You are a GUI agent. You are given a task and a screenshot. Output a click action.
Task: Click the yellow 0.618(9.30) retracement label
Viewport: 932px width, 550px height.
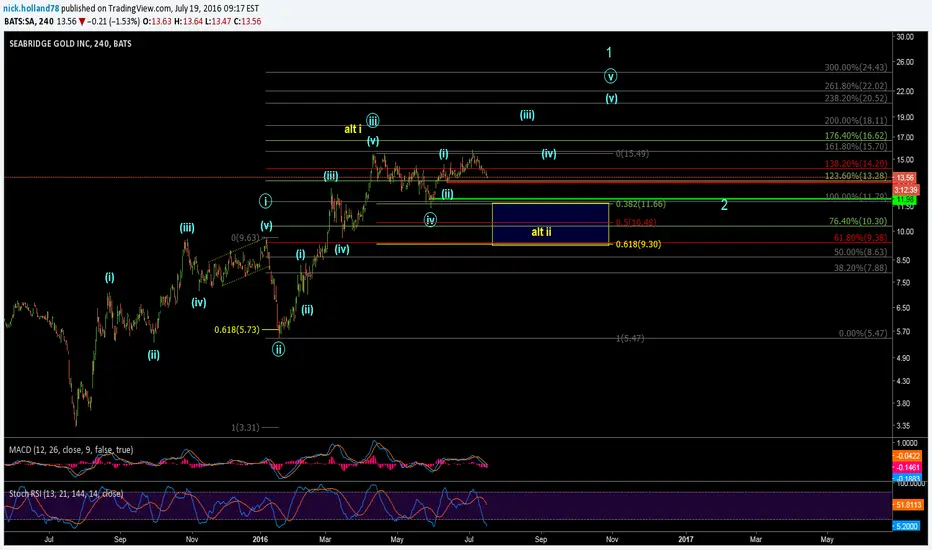pyautogui.click(x=638, y=244)
